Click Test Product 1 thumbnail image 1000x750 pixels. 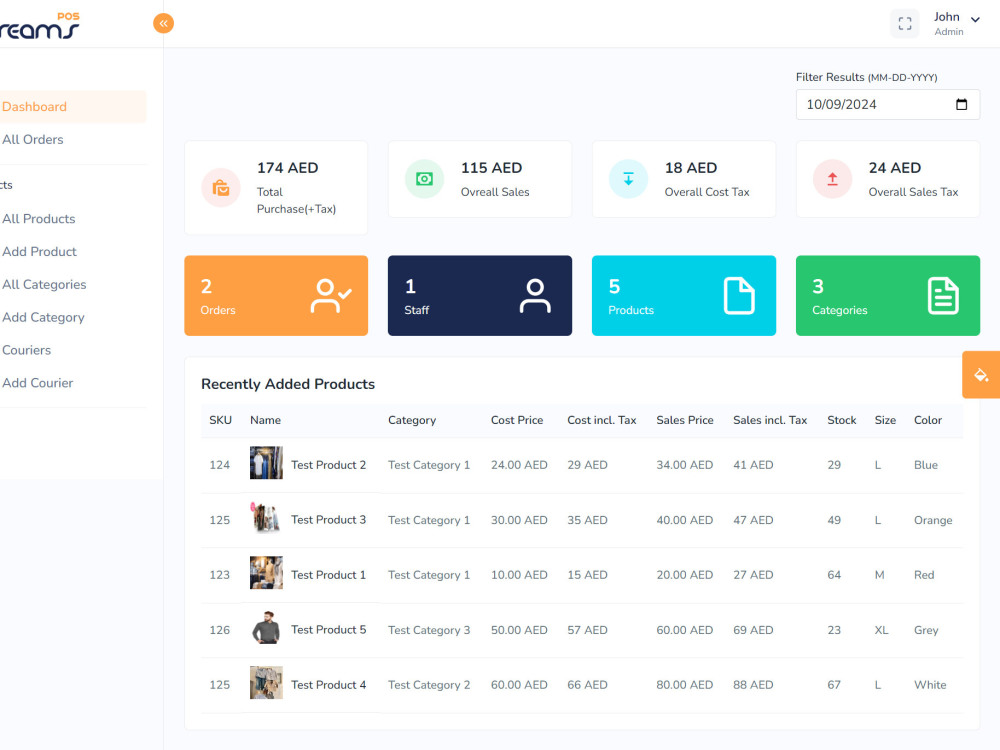[266, 573]
